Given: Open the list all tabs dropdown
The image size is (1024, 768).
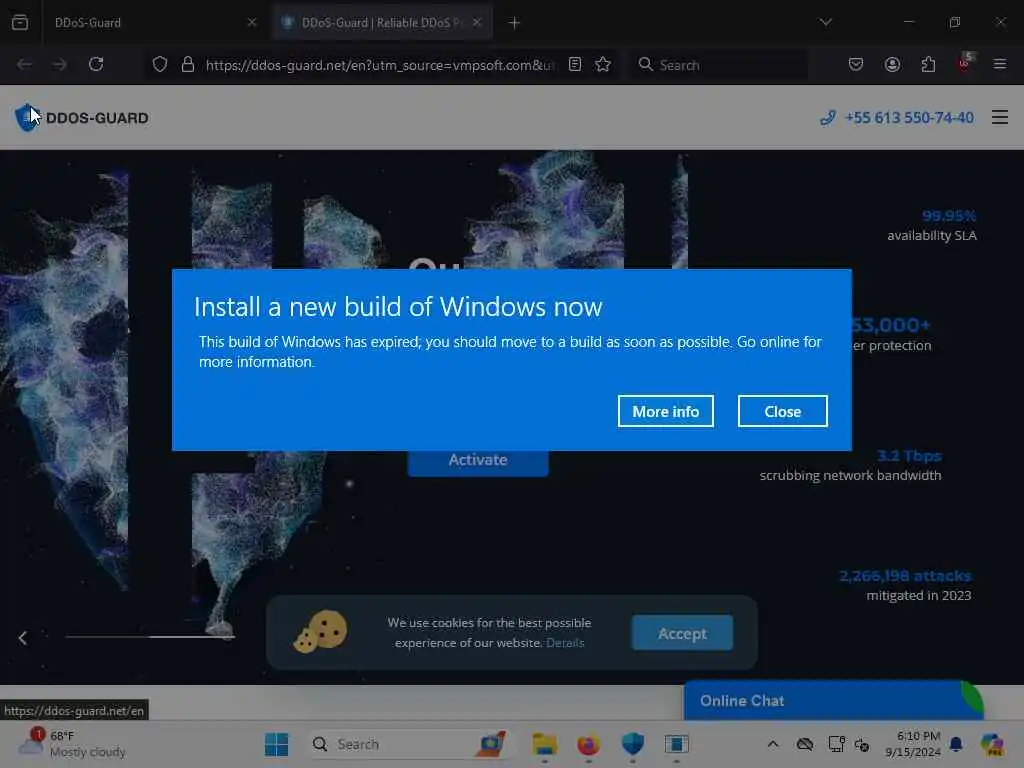Looking at the screenshot, I should click(x=825, y=22).
